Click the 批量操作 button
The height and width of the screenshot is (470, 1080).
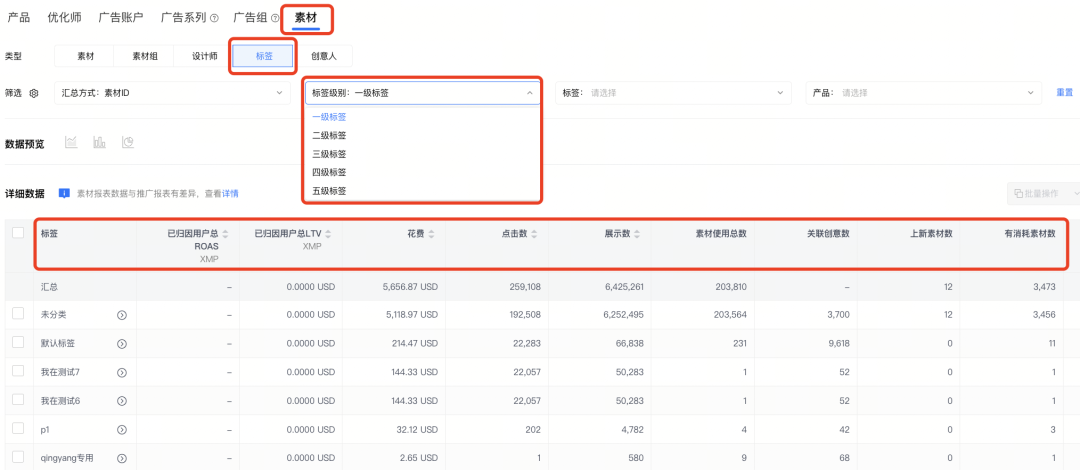[x=1043, y=194]
